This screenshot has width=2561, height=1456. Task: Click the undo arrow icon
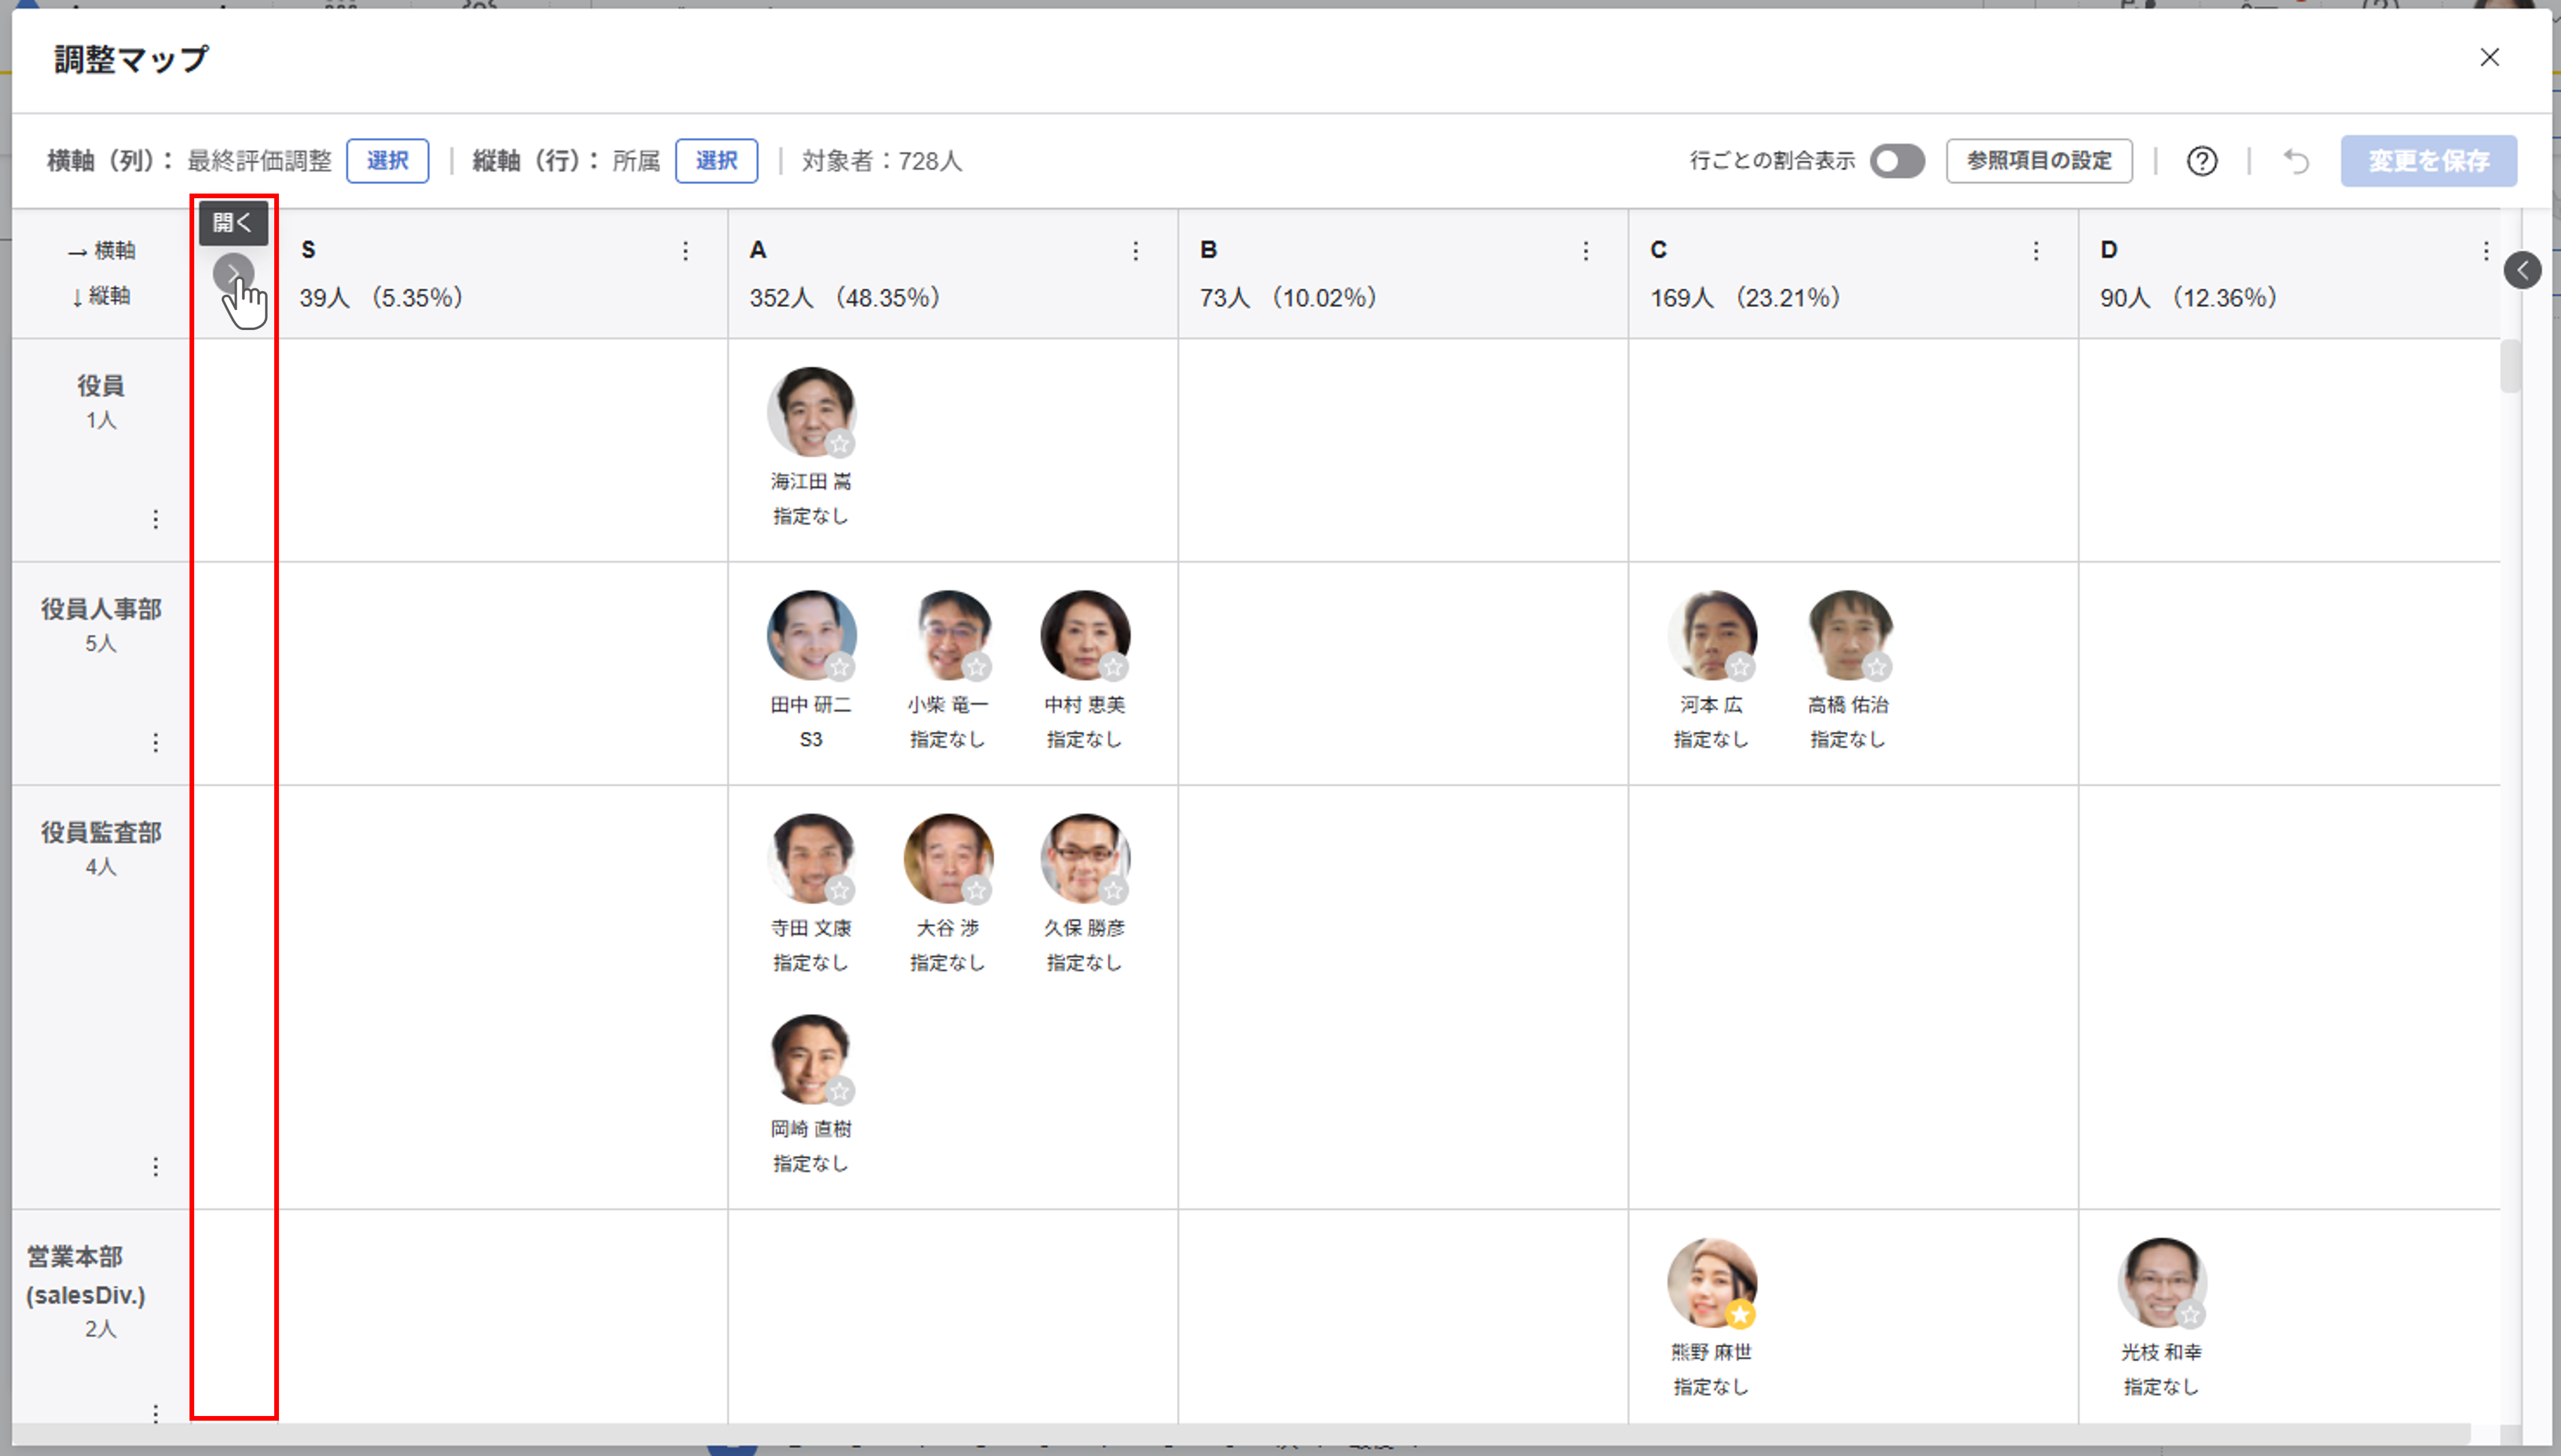click(x=2296, y=161)
